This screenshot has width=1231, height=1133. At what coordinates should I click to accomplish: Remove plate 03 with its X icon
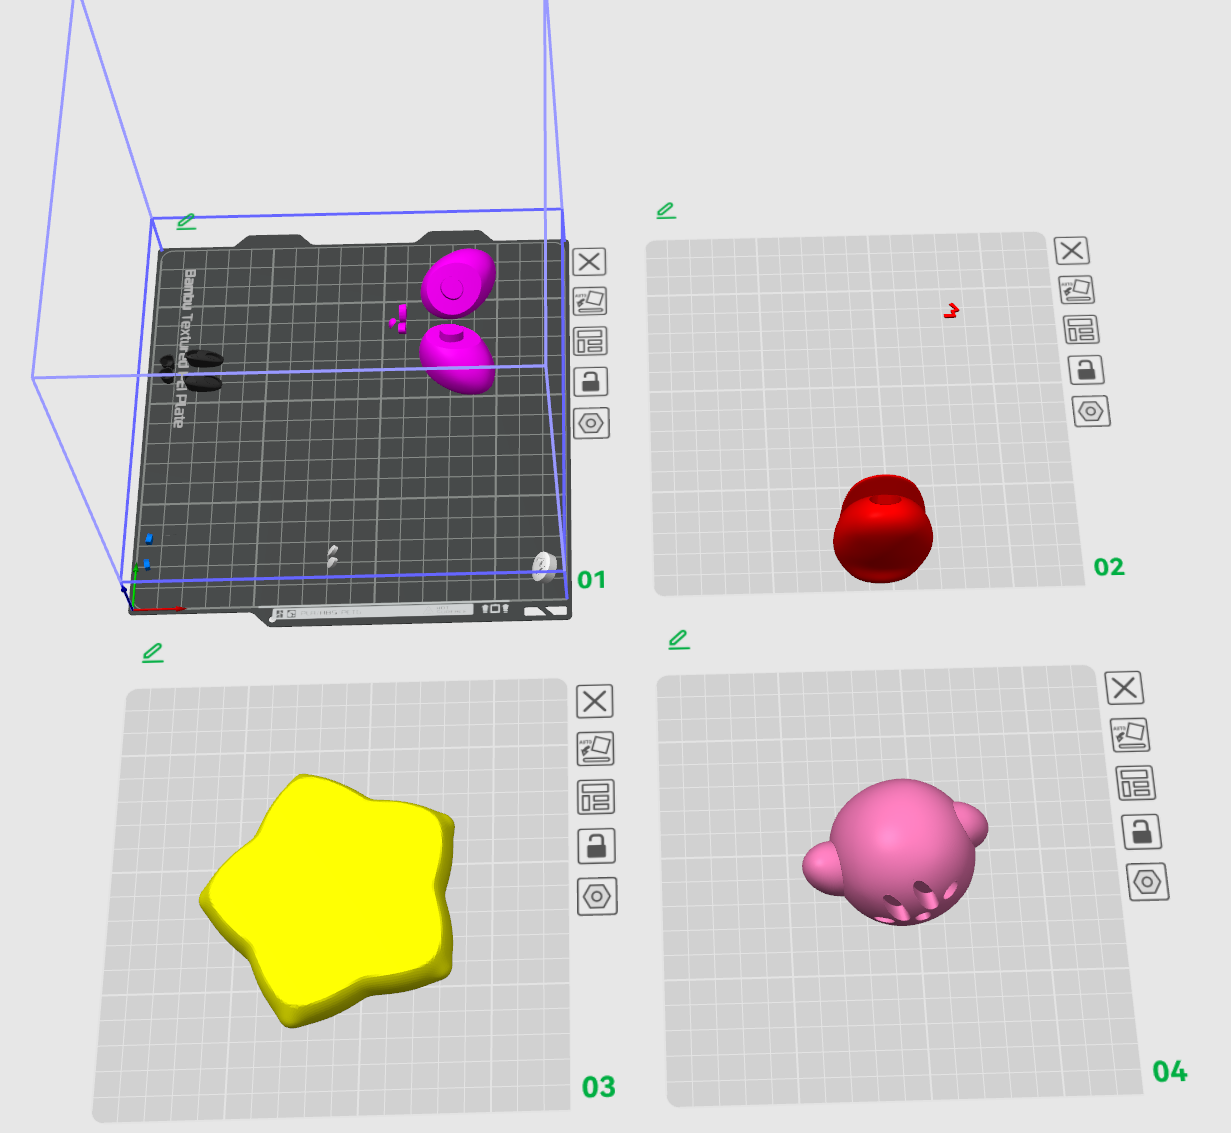(595, 701)
